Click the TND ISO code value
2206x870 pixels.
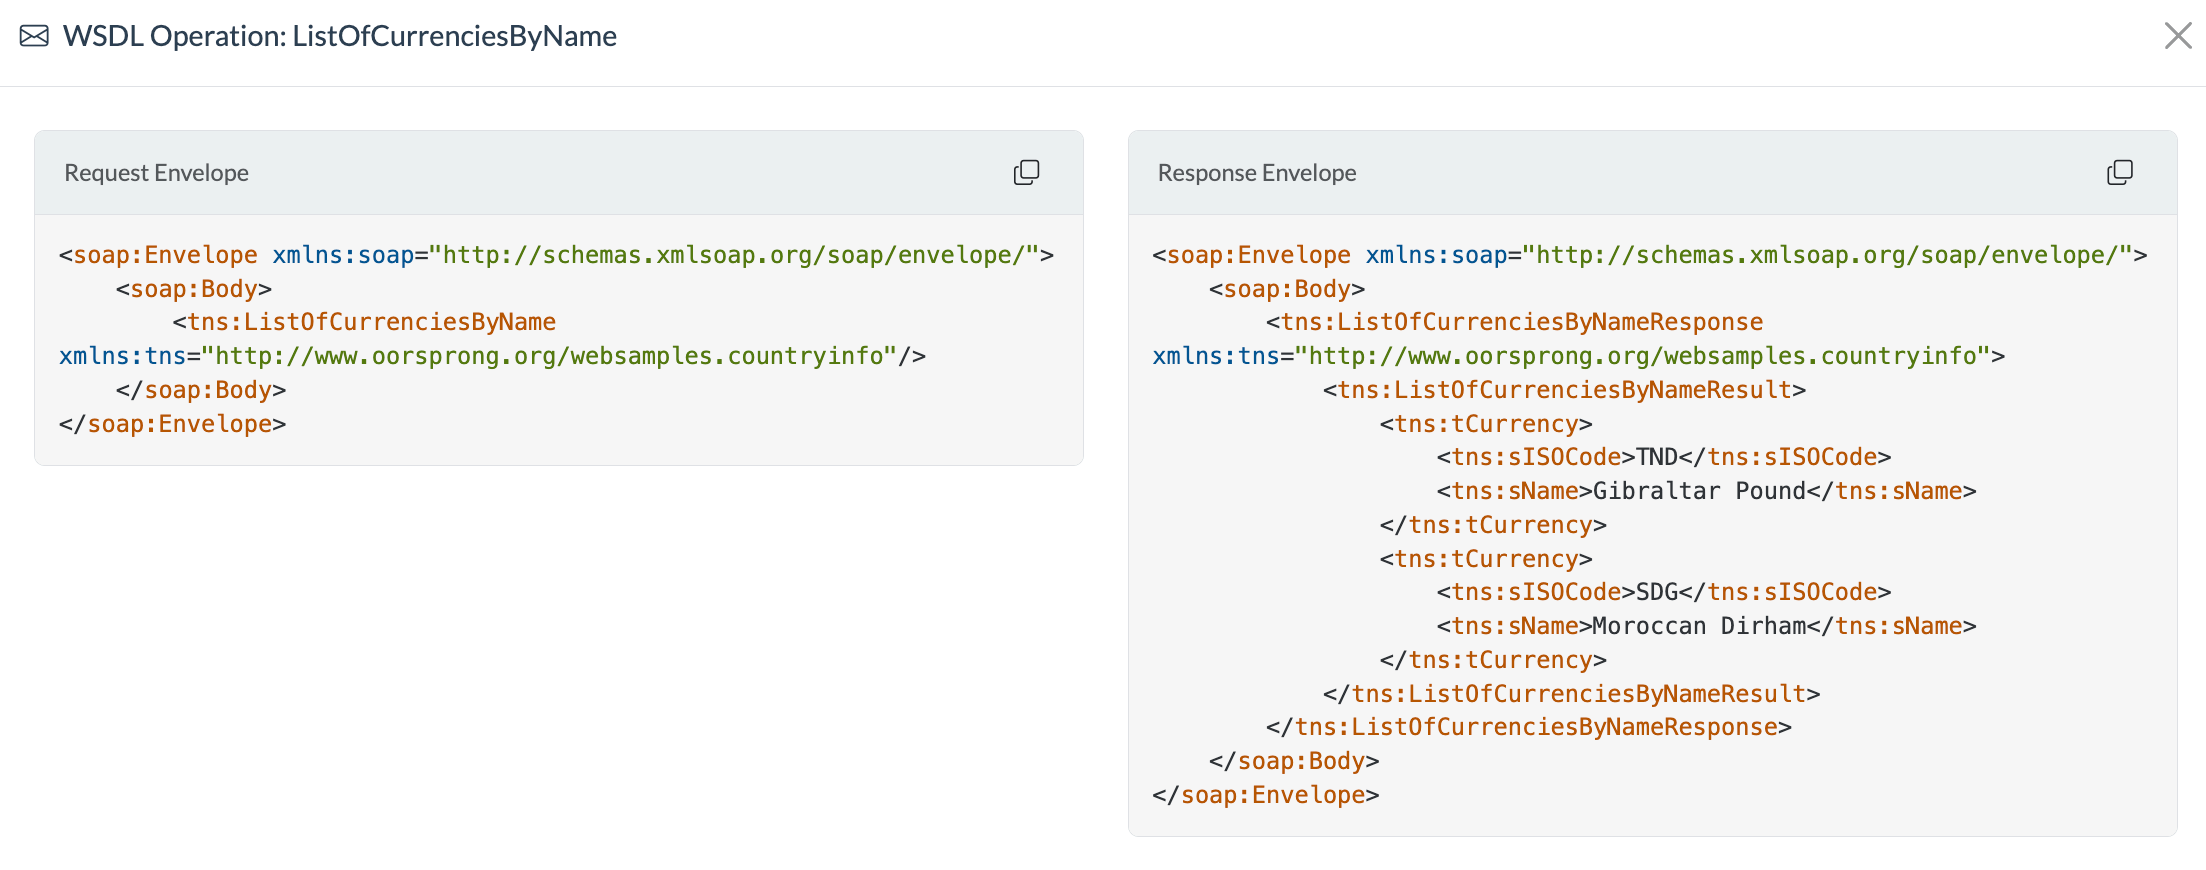point(1656,457)
